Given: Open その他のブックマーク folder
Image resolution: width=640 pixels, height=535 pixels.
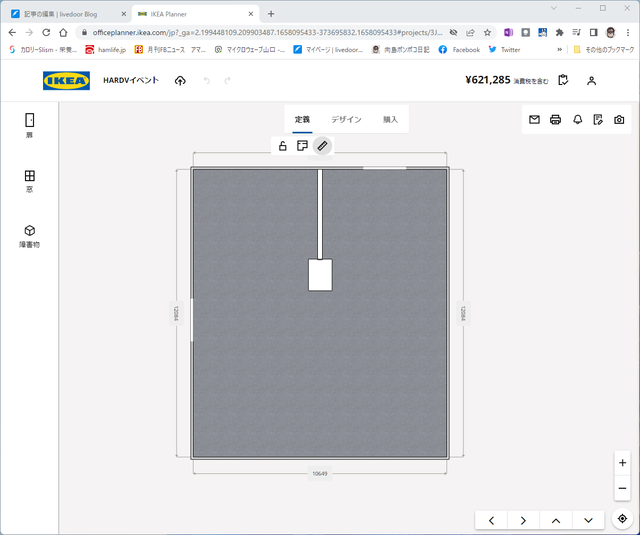Looking at the screenshot, I should tap(604, 49).
